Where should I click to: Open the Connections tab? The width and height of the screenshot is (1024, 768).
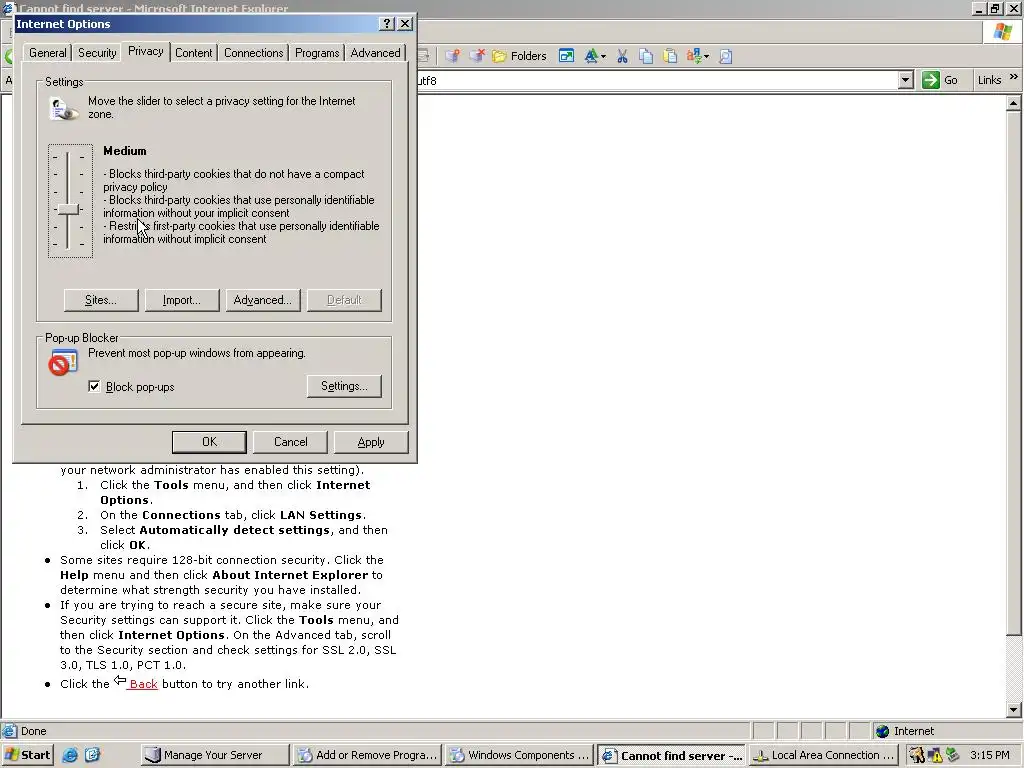[253, 53]
